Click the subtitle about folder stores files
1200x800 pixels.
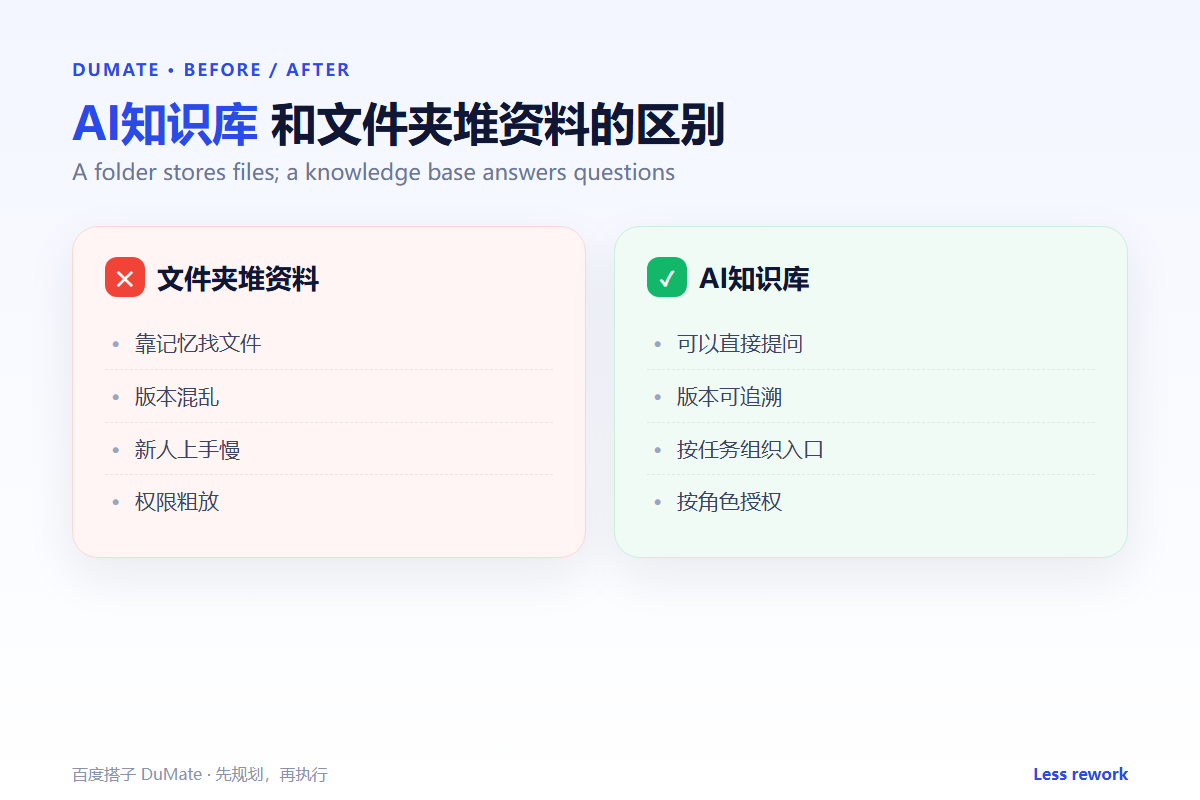point(374,172)
